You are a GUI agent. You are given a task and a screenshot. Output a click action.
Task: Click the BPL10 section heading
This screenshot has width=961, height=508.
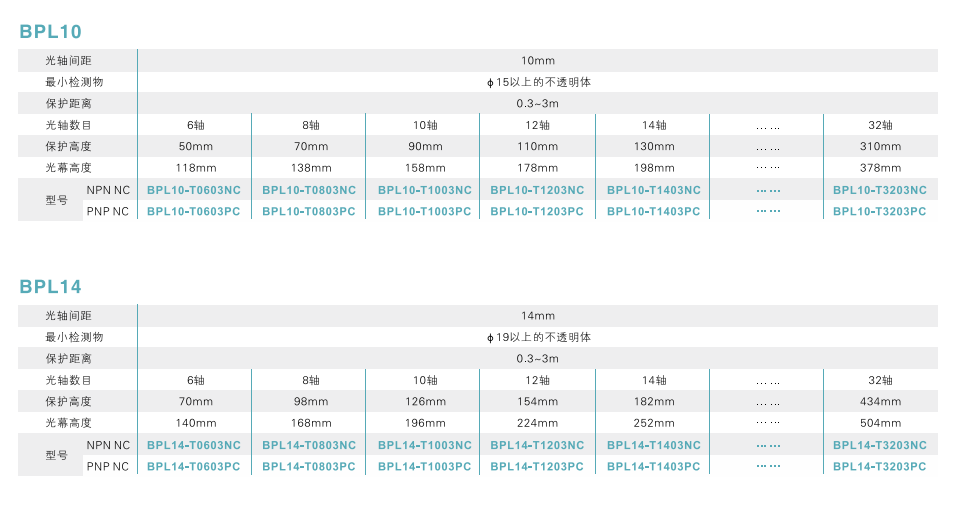point(51,32)
